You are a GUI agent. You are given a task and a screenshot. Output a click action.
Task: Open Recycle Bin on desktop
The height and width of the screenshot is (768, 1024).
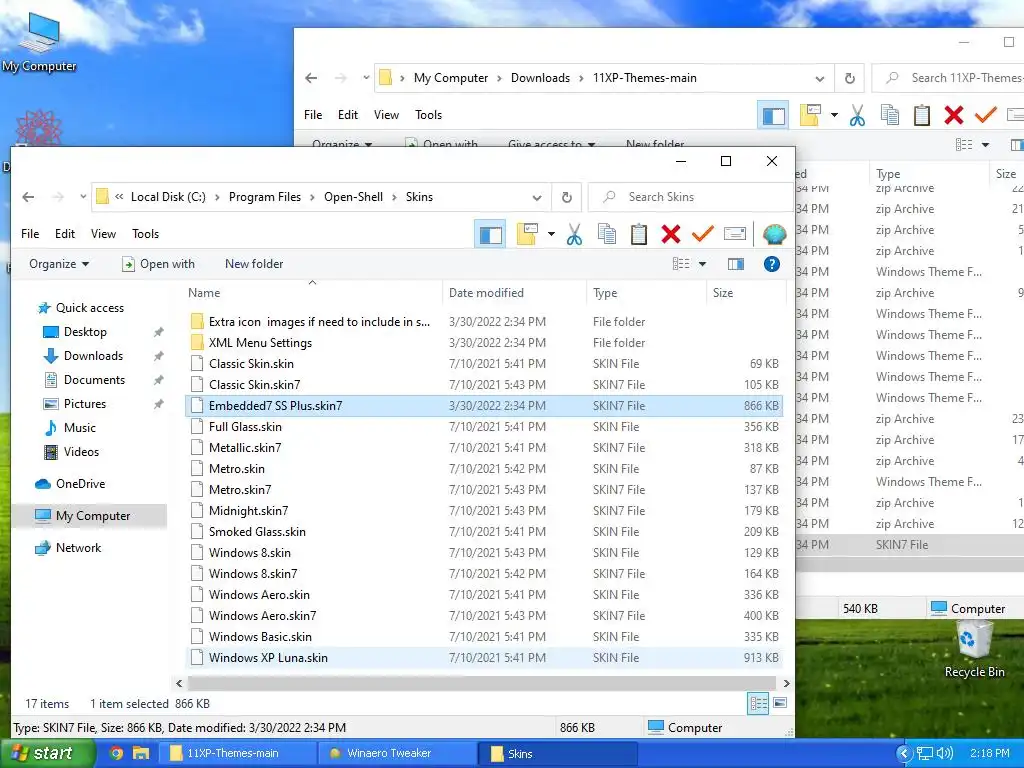pos(974,649)
